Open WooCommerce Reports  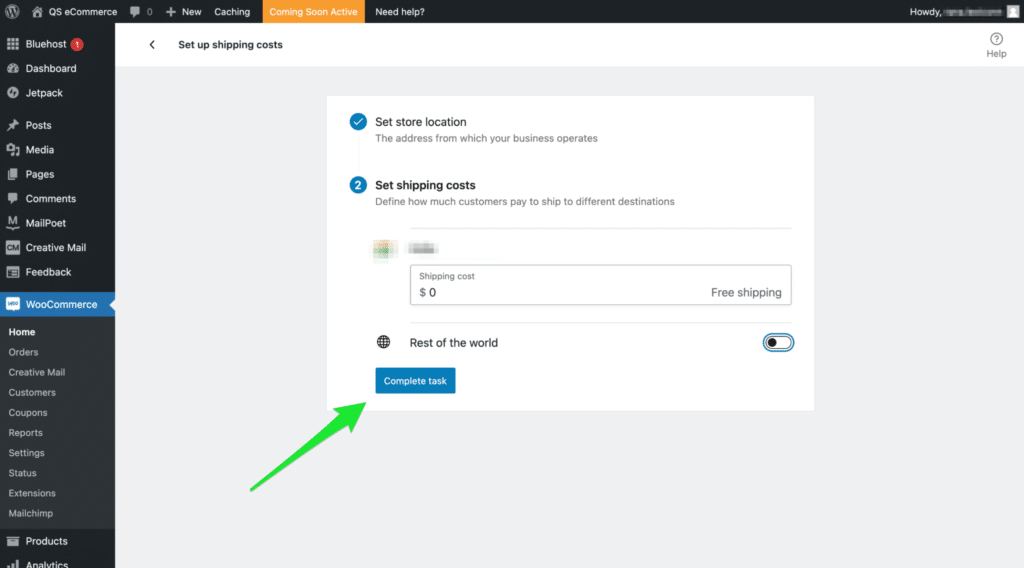[25, 433]
